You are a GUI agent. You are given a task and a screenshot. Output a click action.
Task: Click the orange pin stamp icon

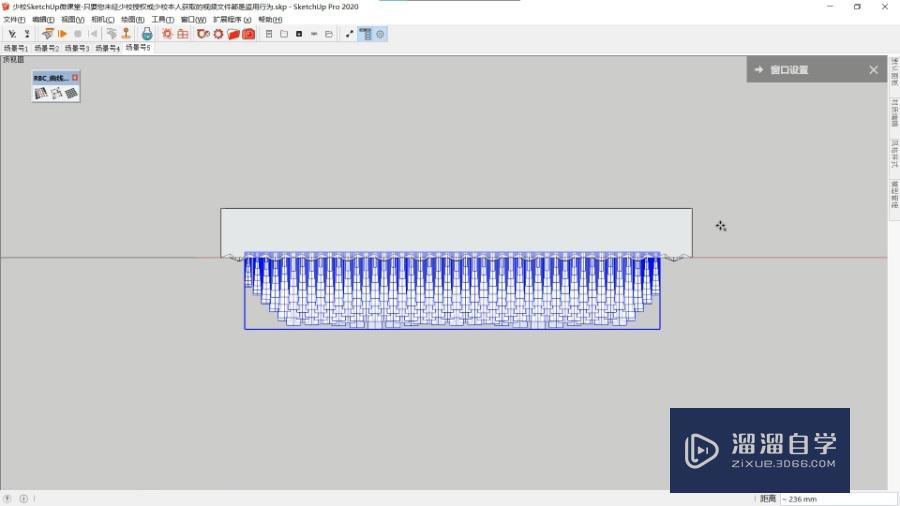coord(126,34)
